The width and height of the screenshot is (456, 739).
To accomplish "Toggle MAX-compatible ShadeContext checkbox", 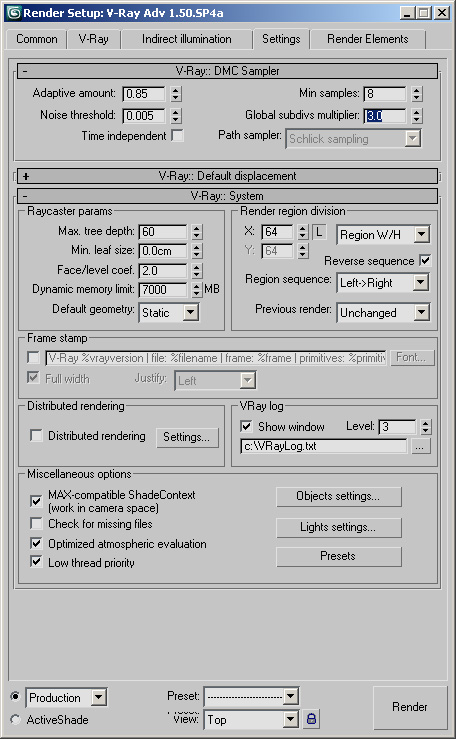I will tap(36, 501).
